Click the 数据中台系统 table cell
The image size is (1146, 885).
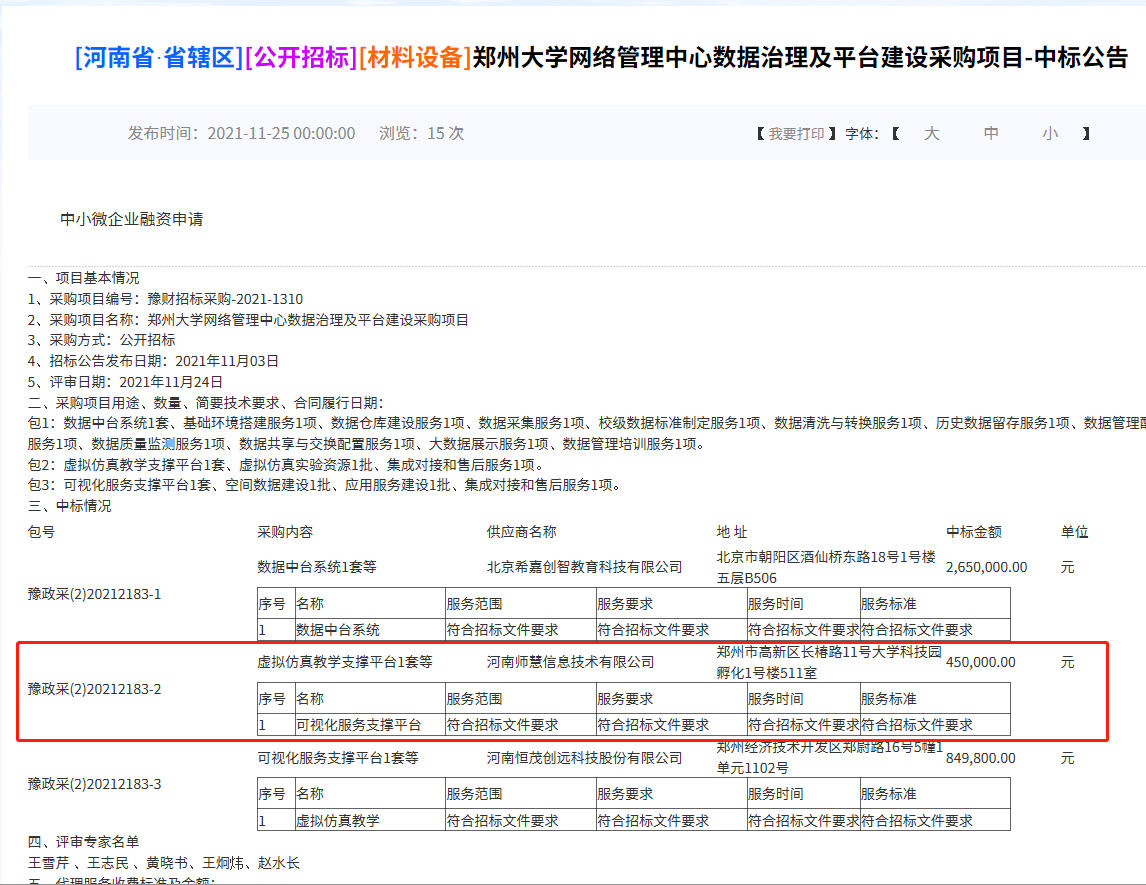coord(338,630)
